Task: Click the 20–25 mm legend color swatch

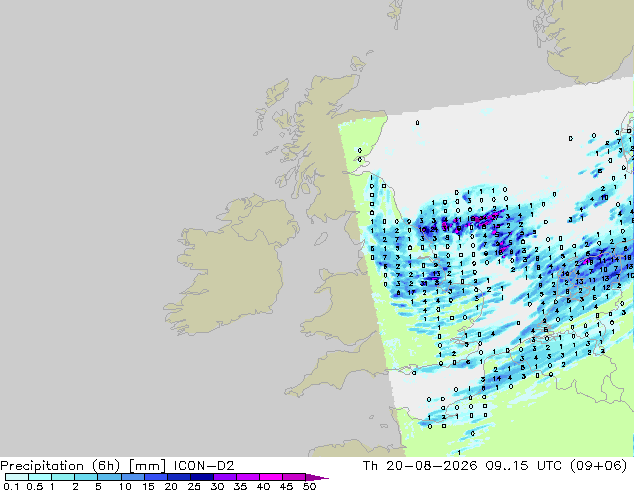Action: pyautogui.click(x=178, y=477)
